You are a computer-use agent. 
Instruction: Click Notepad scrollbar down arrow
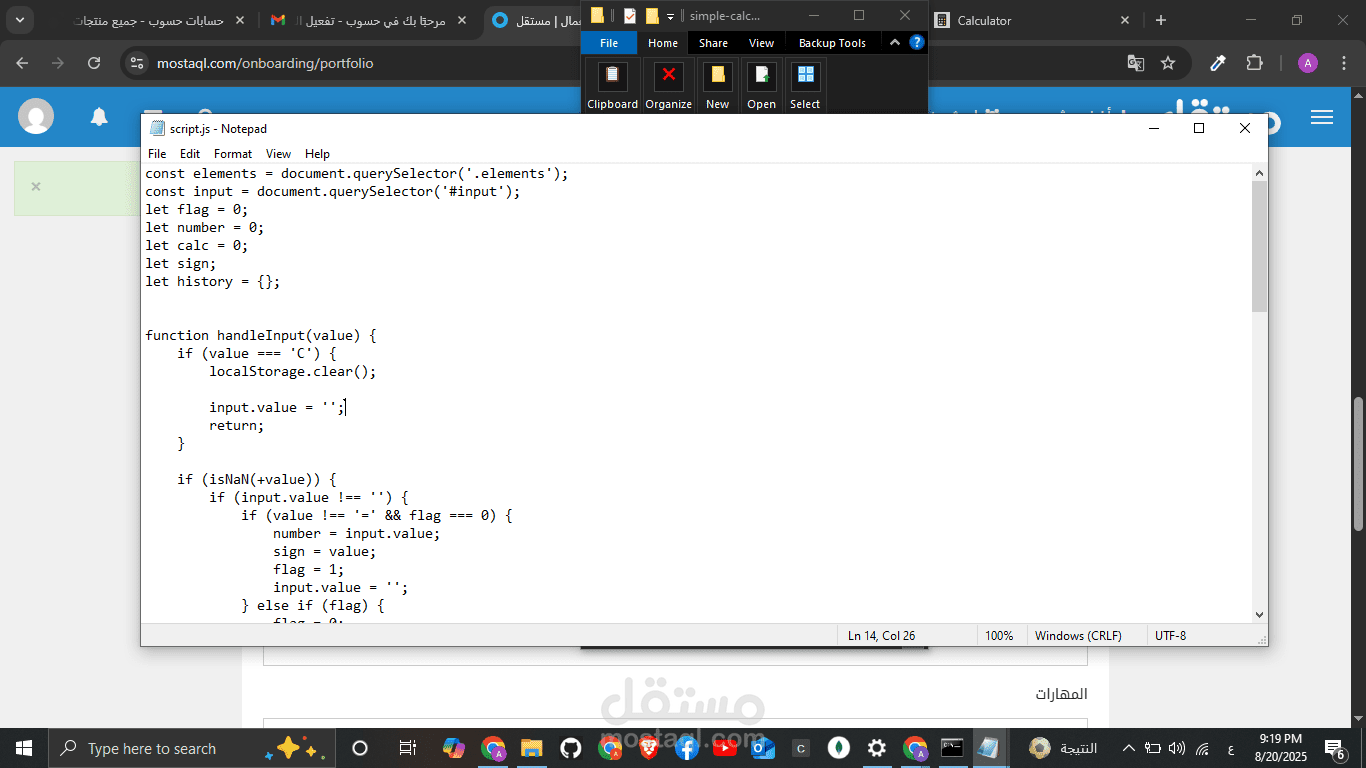(x=1259, y=614)
